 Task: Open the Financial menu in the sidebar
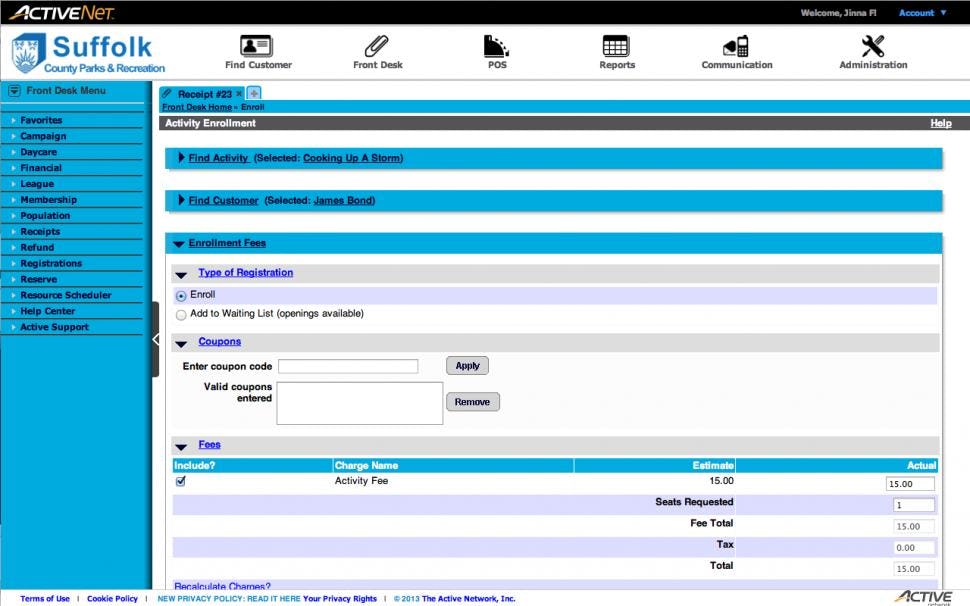point(40,167)
